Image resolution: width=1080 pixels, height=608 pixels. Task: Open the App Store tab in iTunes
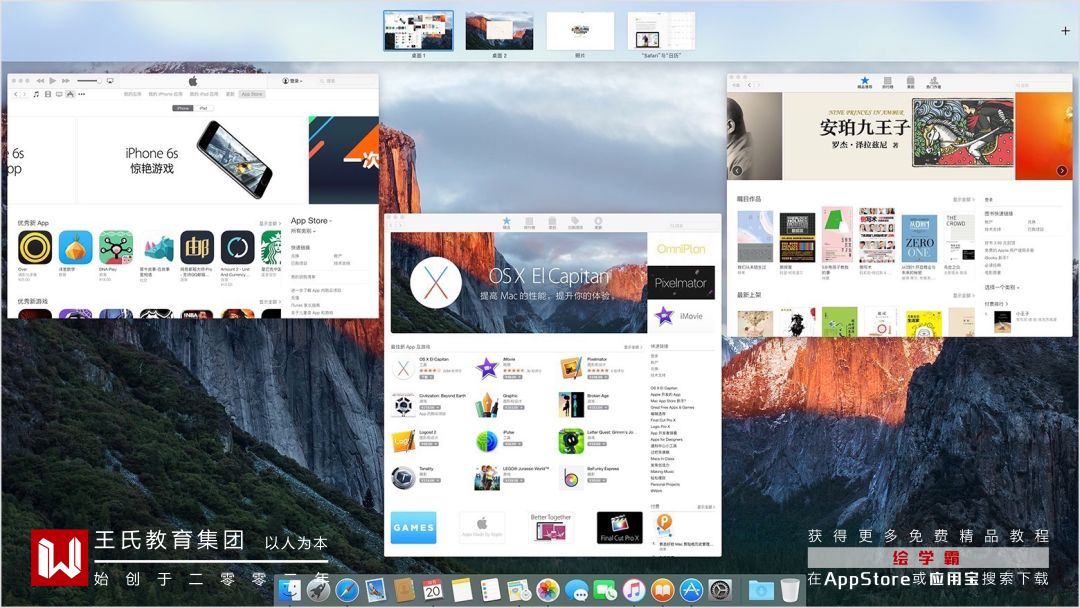(x=252, y=94)
